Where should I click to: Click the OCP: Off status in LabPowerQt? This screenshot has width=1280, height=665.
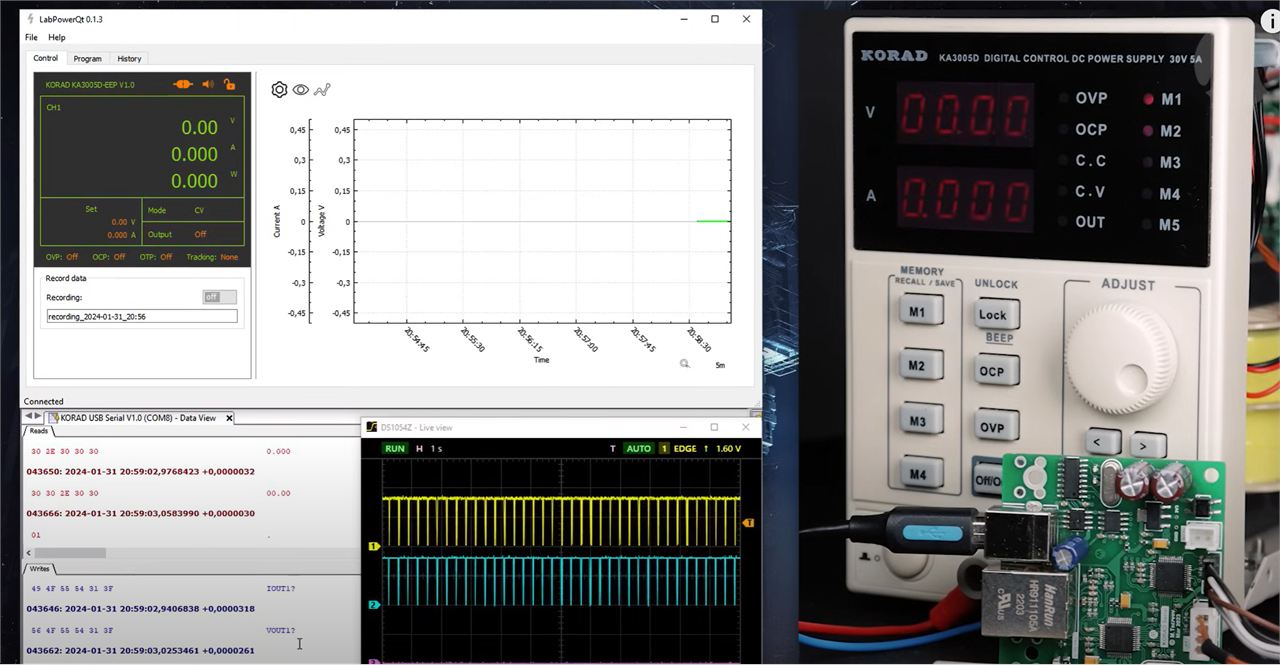(x=109, y=257)
